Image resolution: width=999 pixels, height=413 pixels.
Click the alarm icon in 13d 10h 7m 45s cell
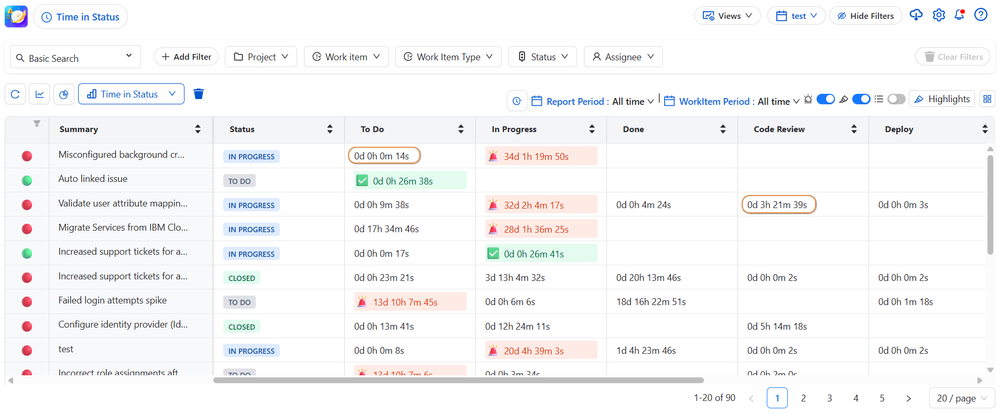pyautogui.click(x=362, y=302)
